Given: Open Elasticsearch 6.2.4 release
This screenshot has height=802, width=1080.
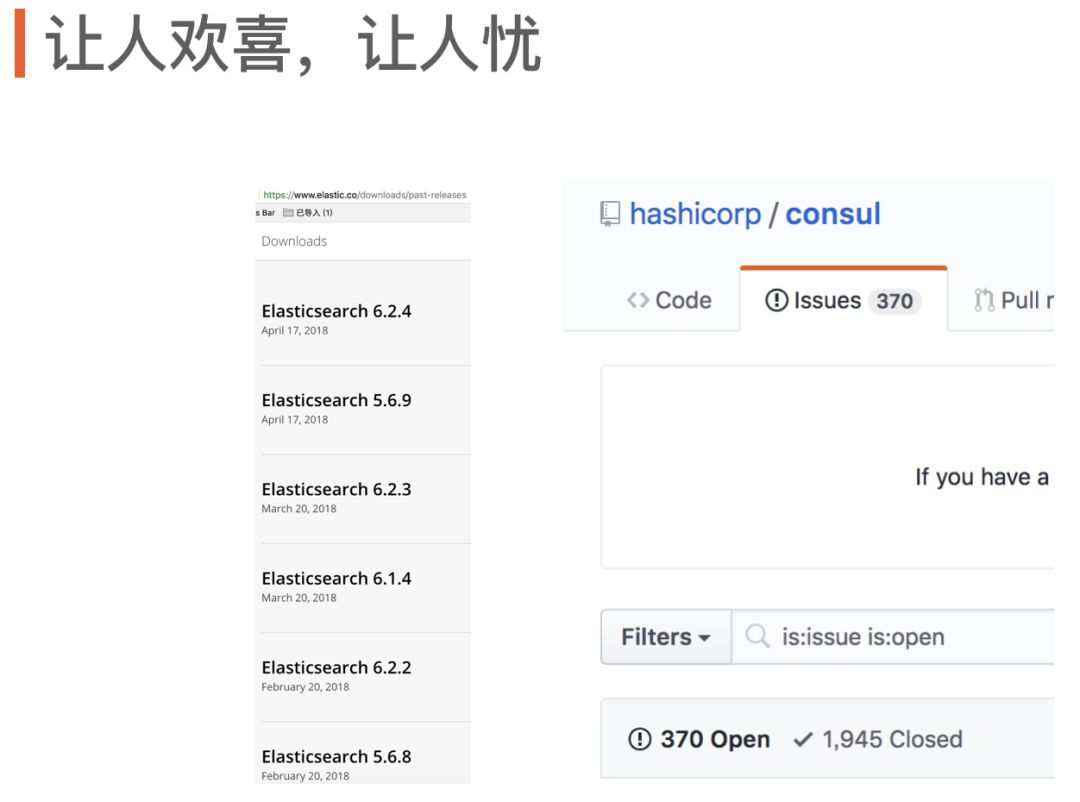Looking at the screenshot, I should coord(336,311).
